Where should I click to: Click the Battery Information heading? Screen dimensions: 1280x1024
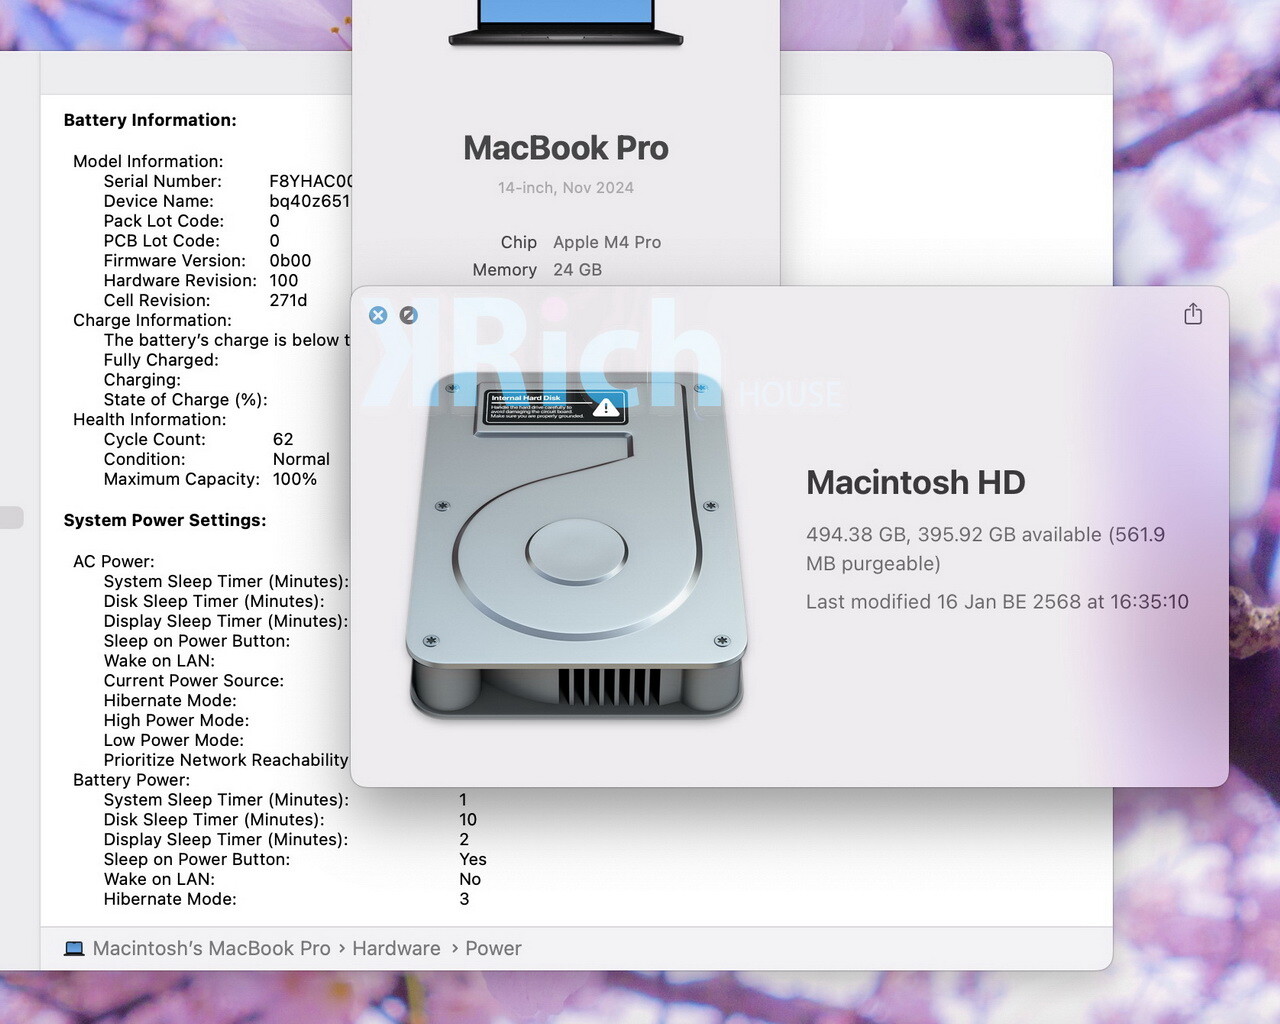tap(150, 120)
